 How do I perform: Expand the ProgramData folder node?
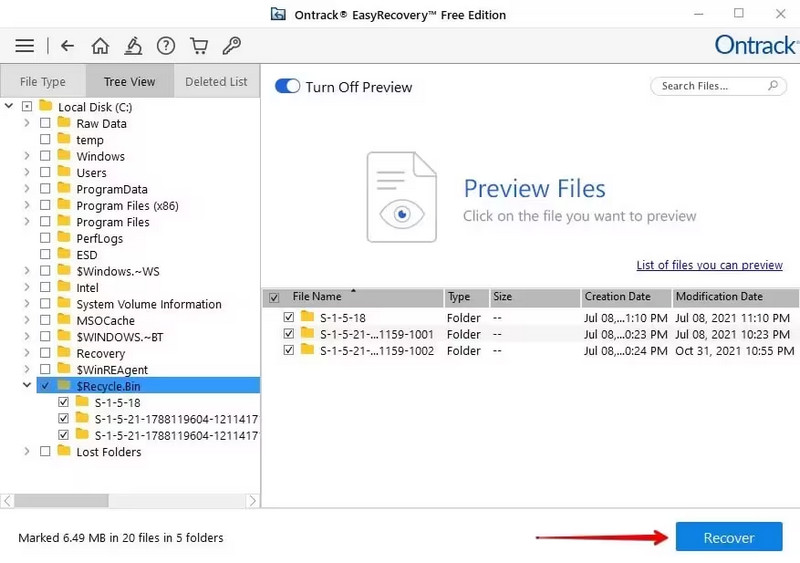point(27,188)
